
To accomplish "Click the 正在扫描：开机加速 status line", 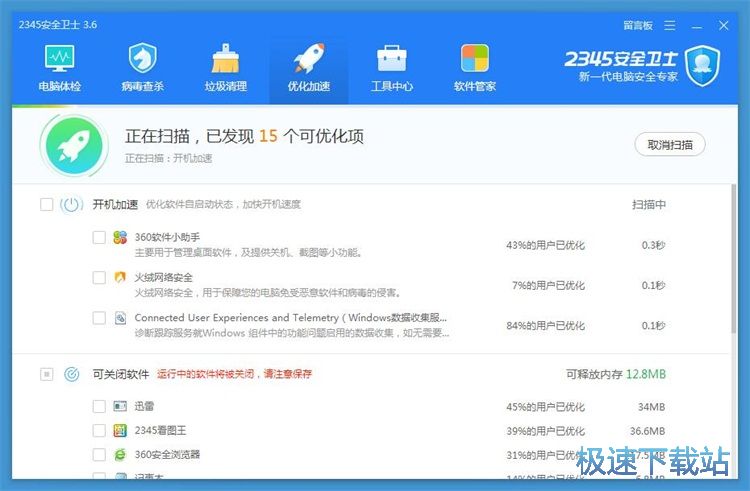I will (x=168, y=158).
